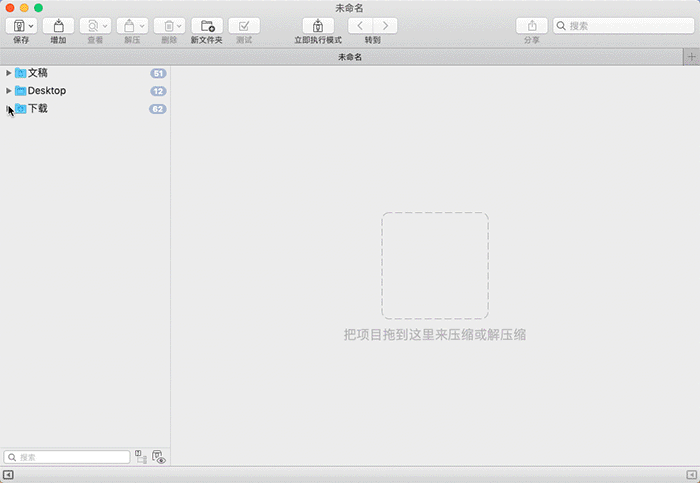Click the magnifier icon in sidebar search
This screenshot has width=700, height=483.
(12, 457)
